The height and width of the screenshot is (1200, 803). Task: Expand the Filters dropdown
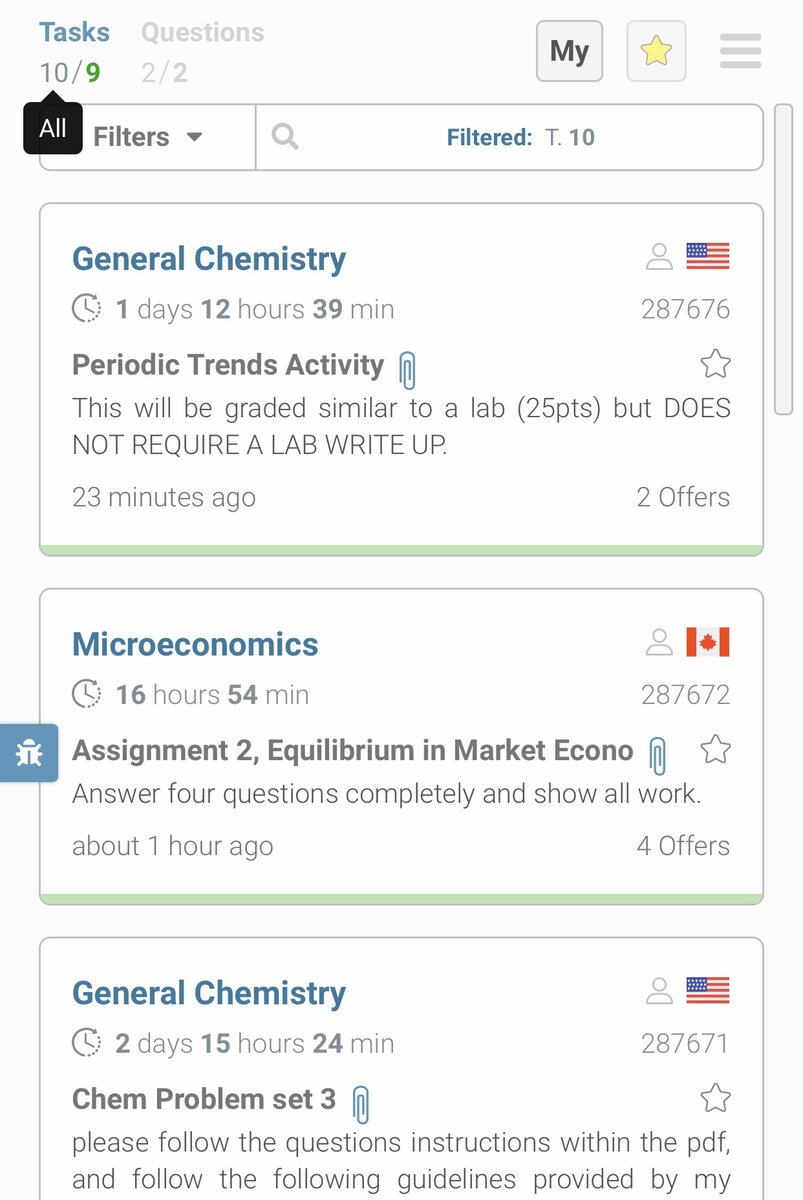[x=148, y=136]
